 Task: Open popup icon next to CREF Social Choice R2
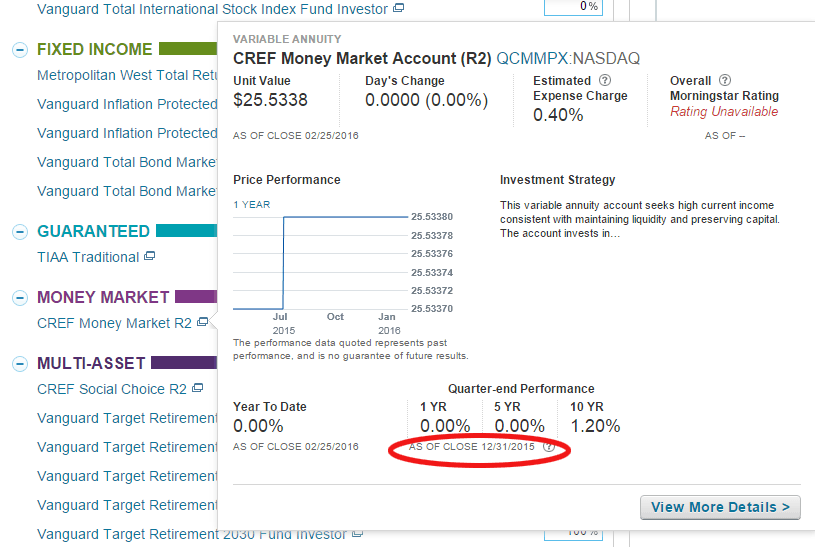click(x=198, y=388)
